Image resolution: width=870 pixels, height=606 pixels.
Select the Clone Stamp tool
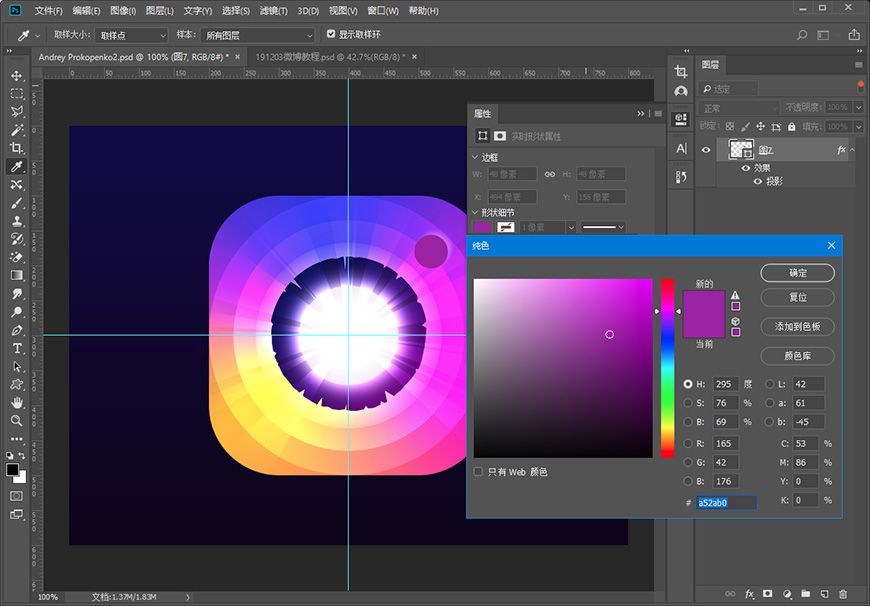pyautogui.click(x=17, y=221)
